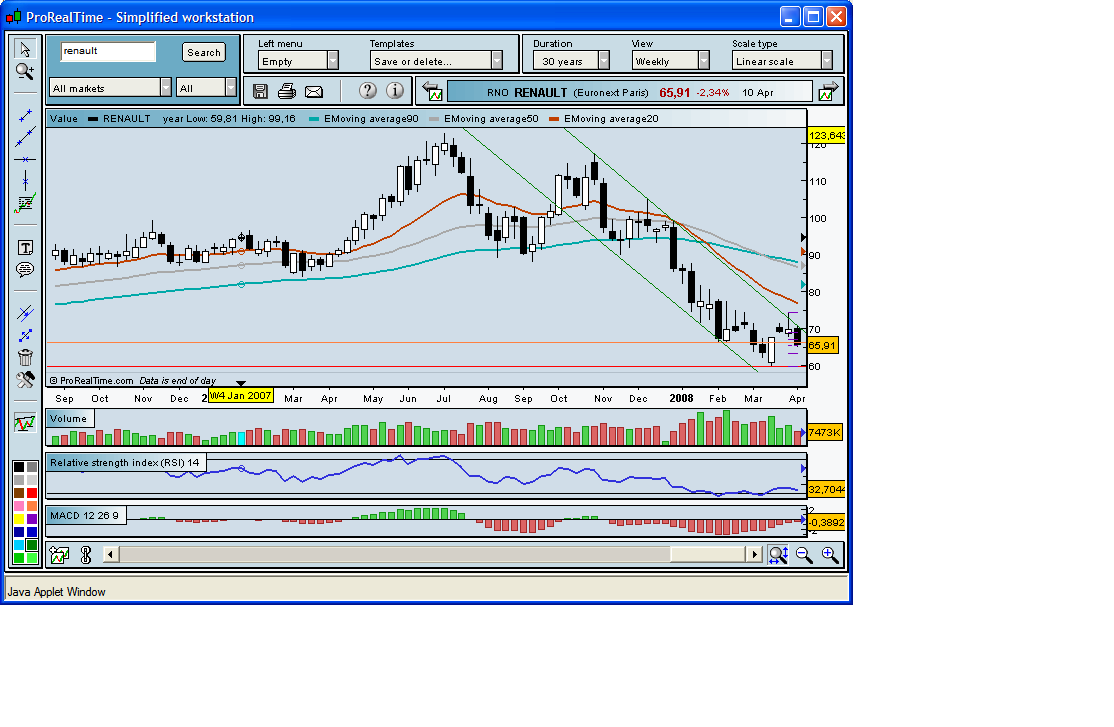This screenshot has width=1114, height=727.
Task: Pick the yellow color swatch
Action: pos(19,519)
